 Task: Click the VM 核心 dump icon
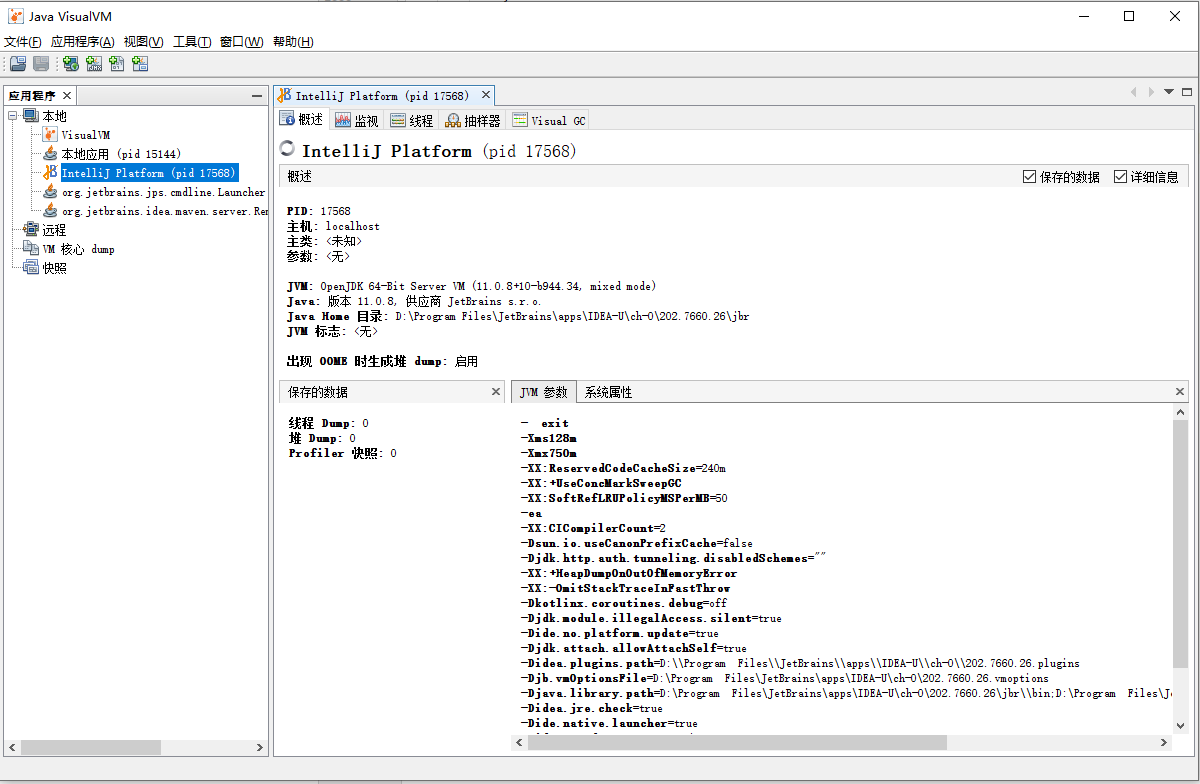coord(30,249)
